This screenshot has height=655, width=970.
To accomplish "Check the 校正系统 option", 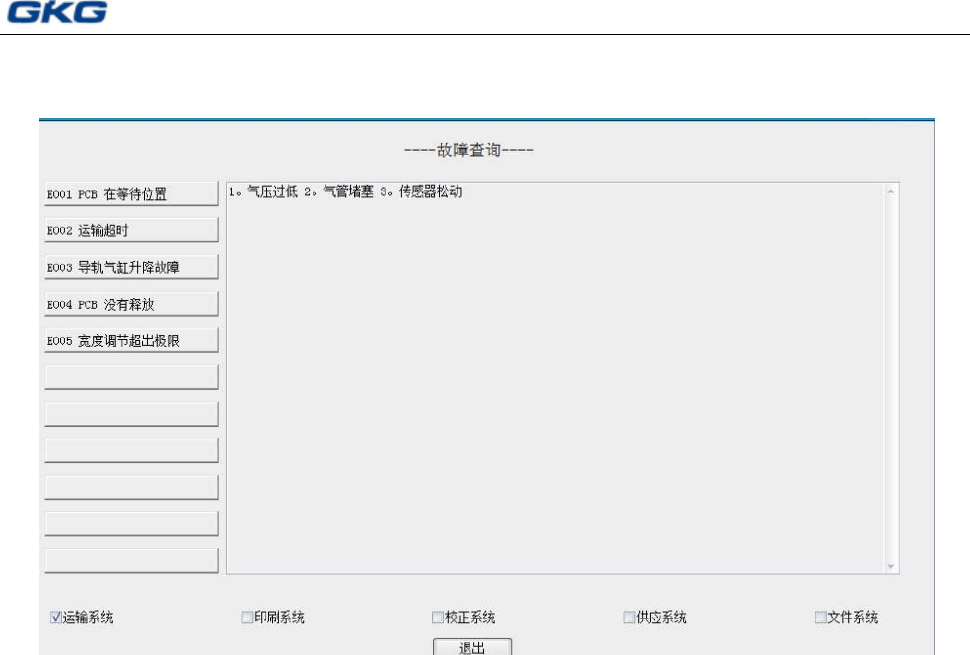I will pos(437,617).
